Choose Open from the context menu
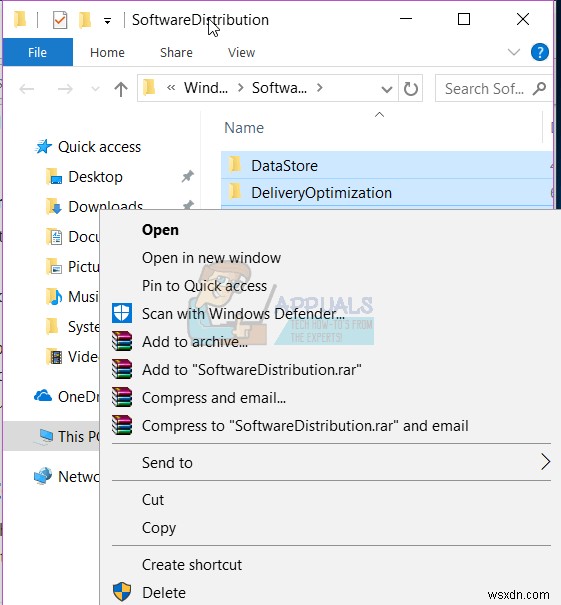561x605 pixels. point(160,230)
